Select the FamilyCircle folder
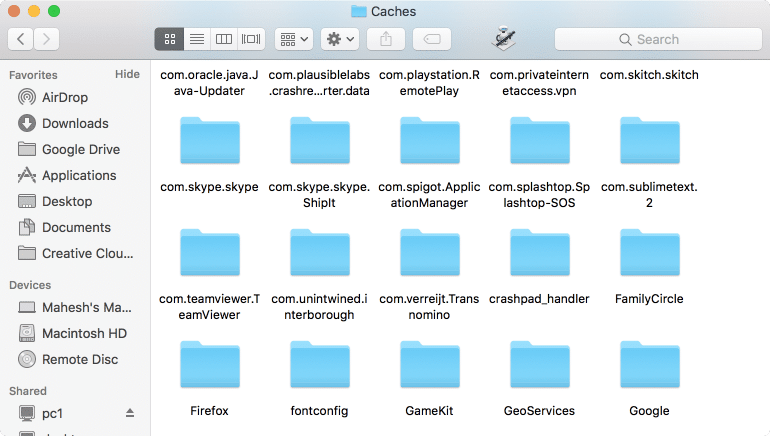The image size is (770, 436). pos(650,253)
